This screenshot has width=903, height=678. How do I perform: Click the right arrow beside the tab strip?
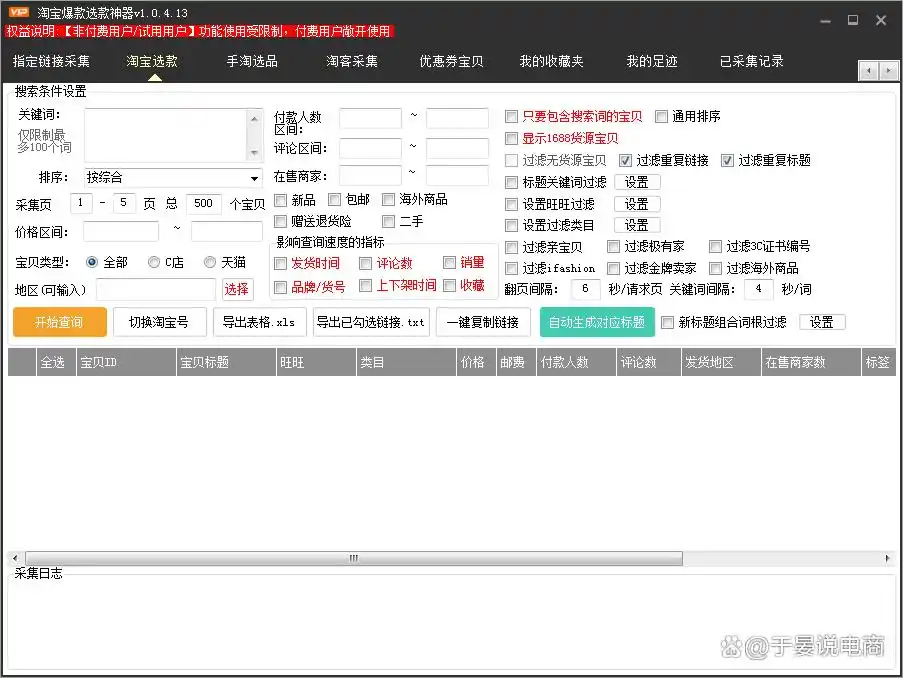pyautogui.click(x=888, y=71)
